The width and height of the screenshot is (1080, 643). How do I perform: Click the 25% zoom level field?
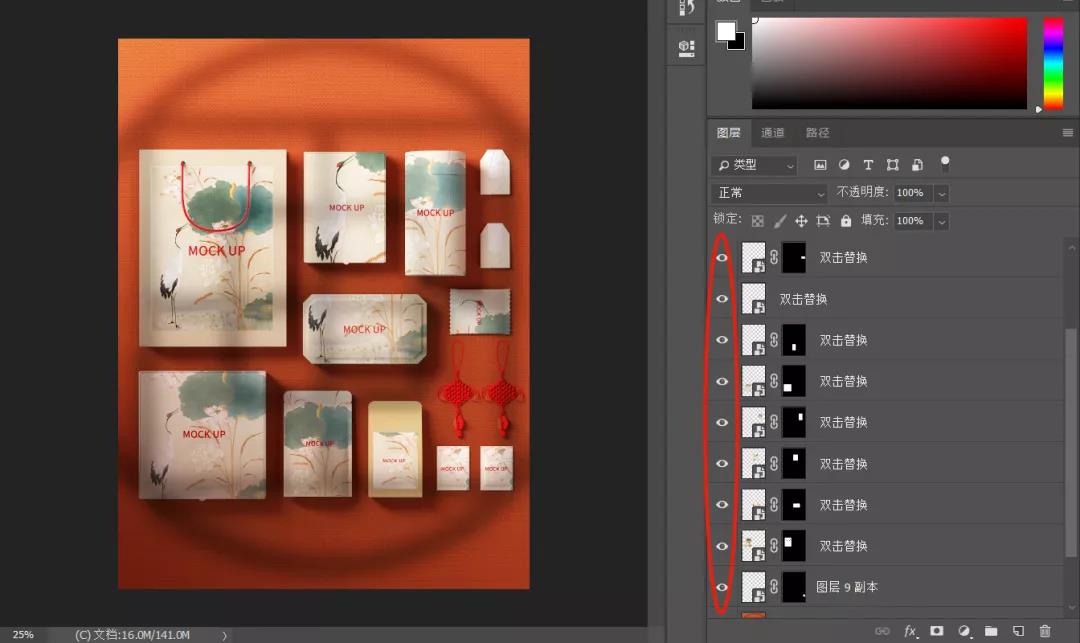[x=23, y=635]
